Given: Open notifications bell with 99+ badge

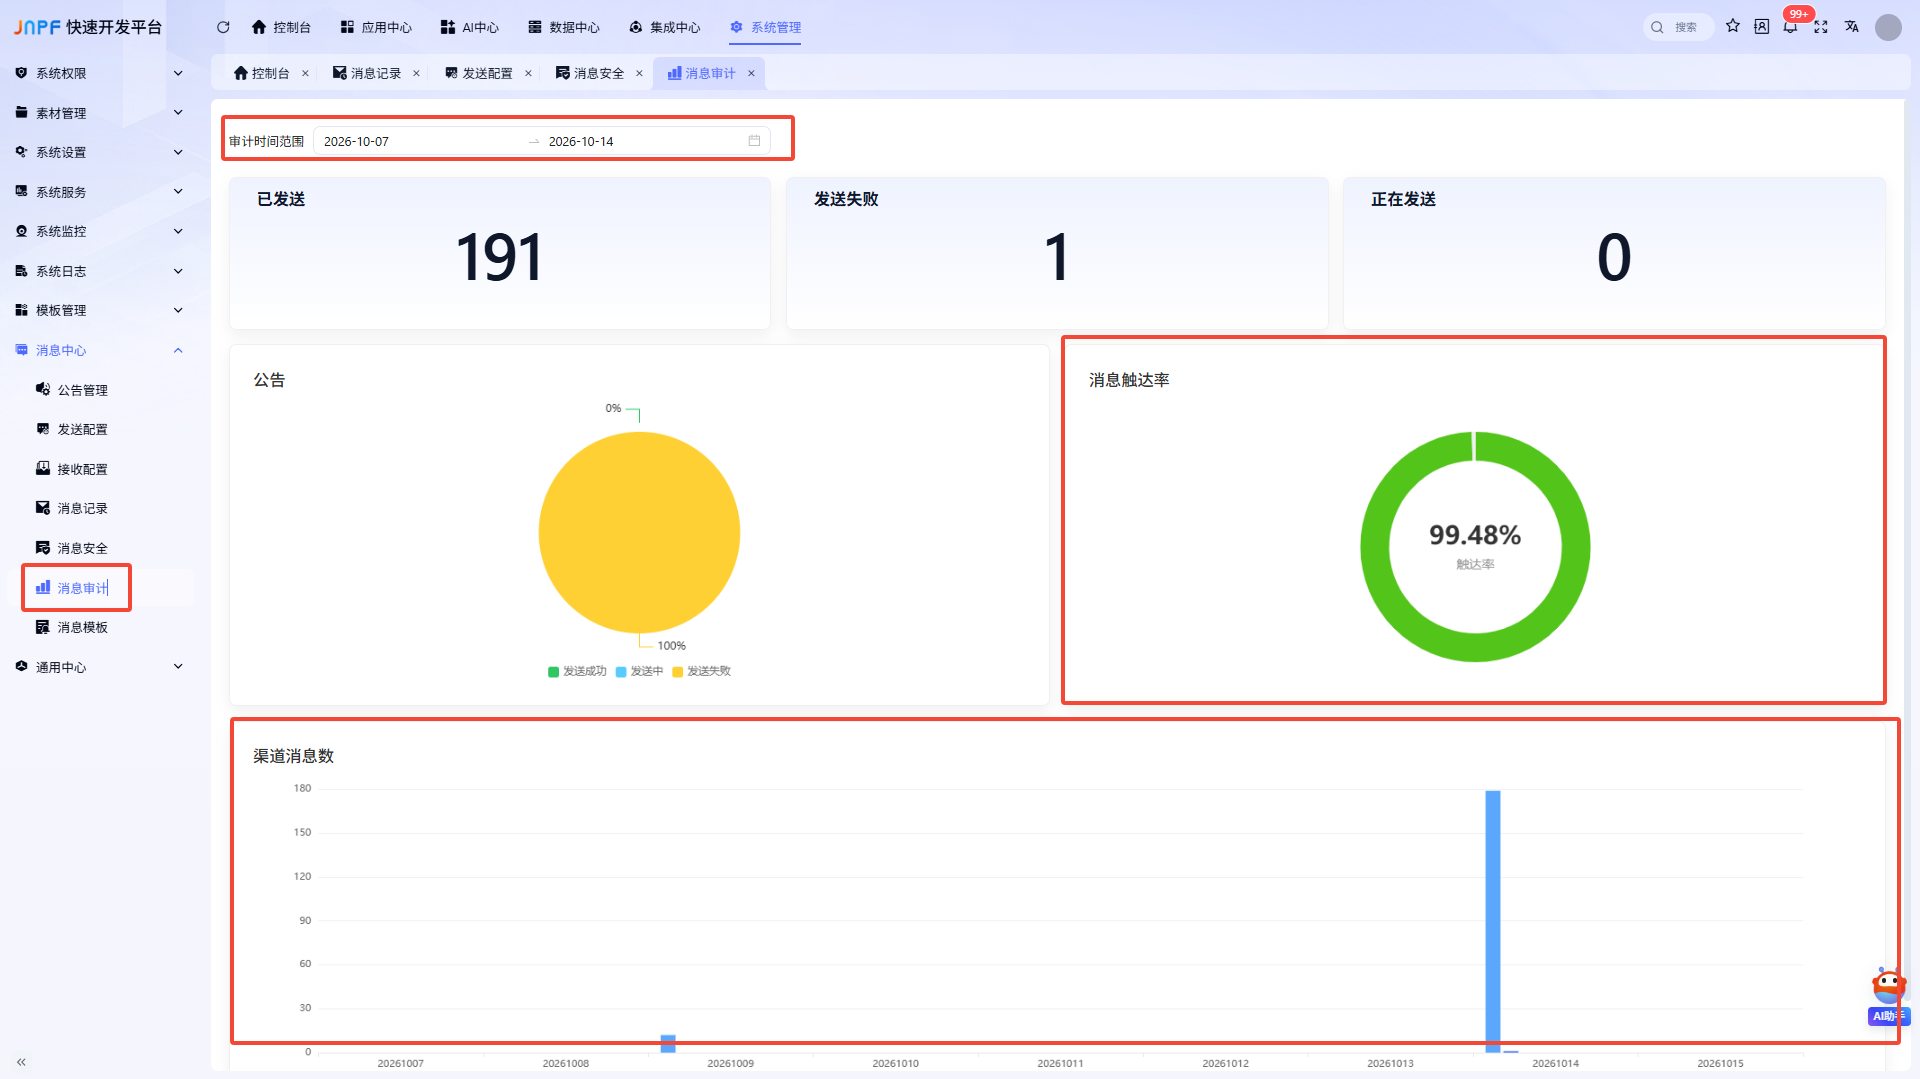Looking at the screenshot, I should click(1790, 26).
